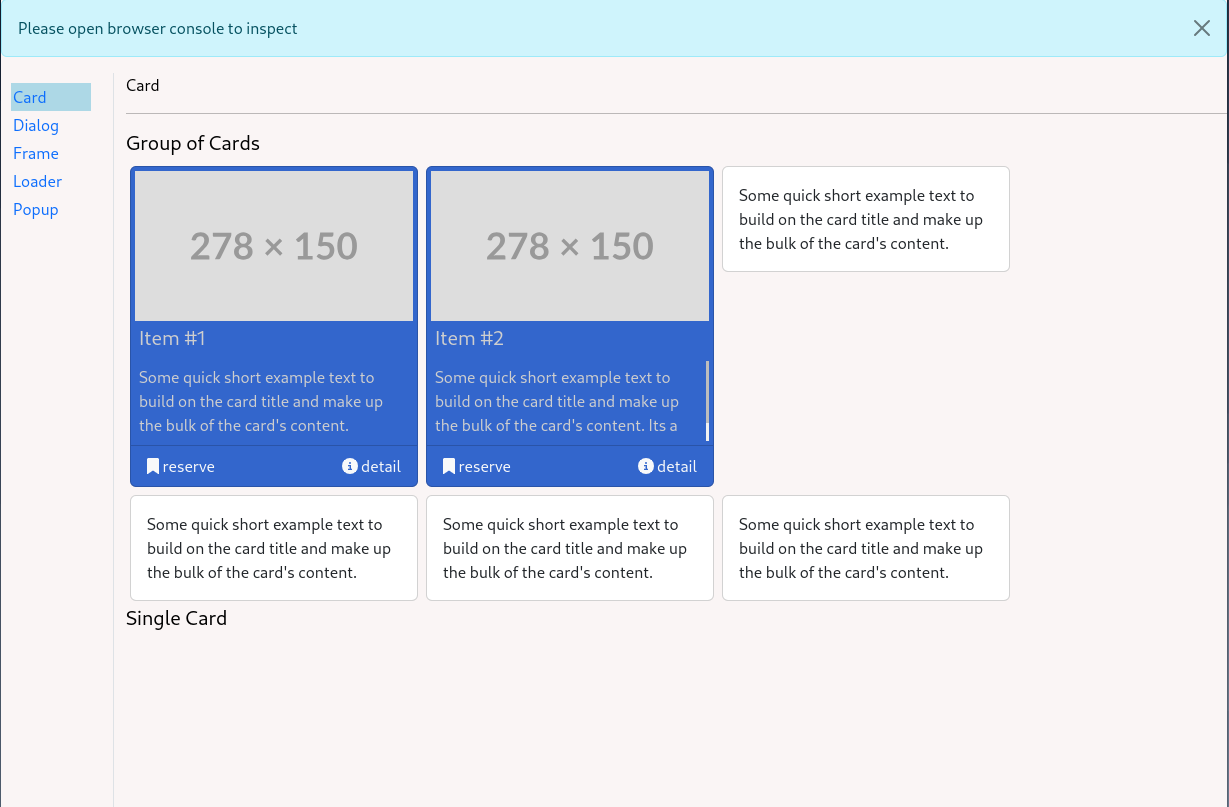Image resolution: width=1229 pixels, height=807 pixels.
Task: Click the Card page title above the divider
Action: coord(143,85)
